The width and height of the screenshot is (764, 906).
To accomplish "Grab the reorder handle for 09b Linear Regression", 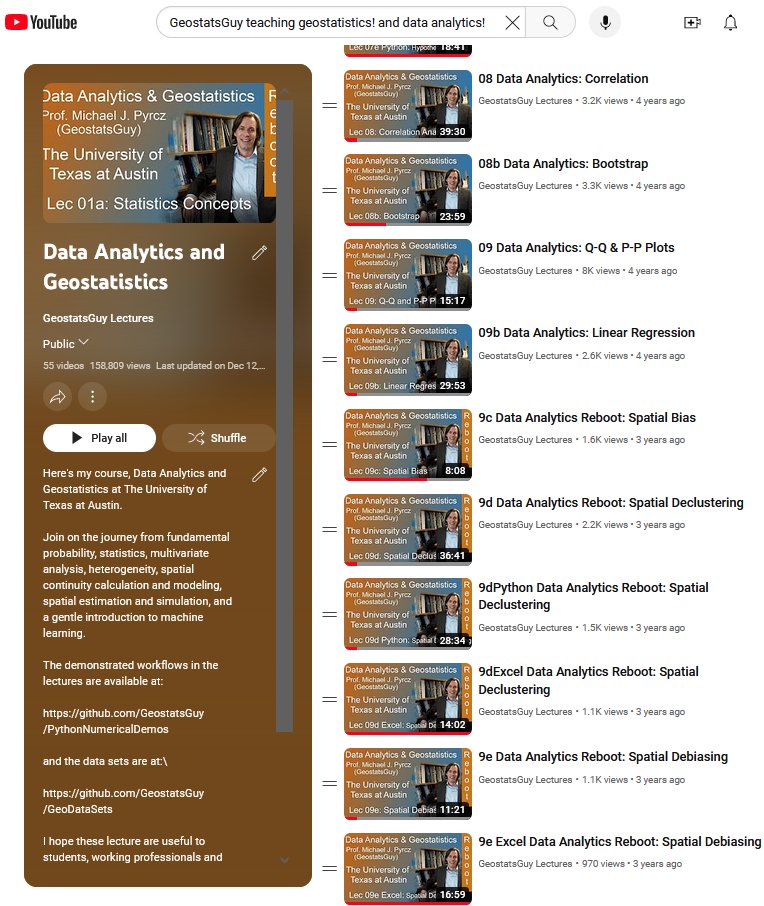I will (329, 359).
